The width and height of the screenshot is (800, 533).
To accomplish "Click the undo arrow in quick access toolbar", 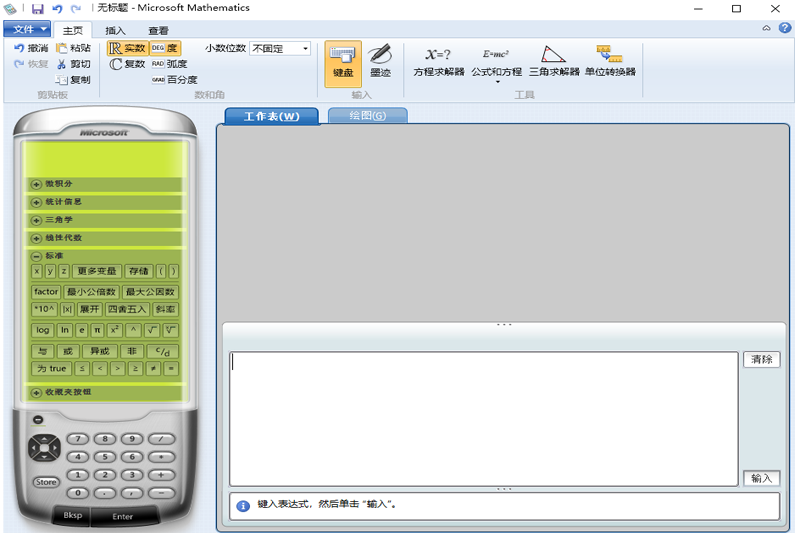I will coord(57,9).
